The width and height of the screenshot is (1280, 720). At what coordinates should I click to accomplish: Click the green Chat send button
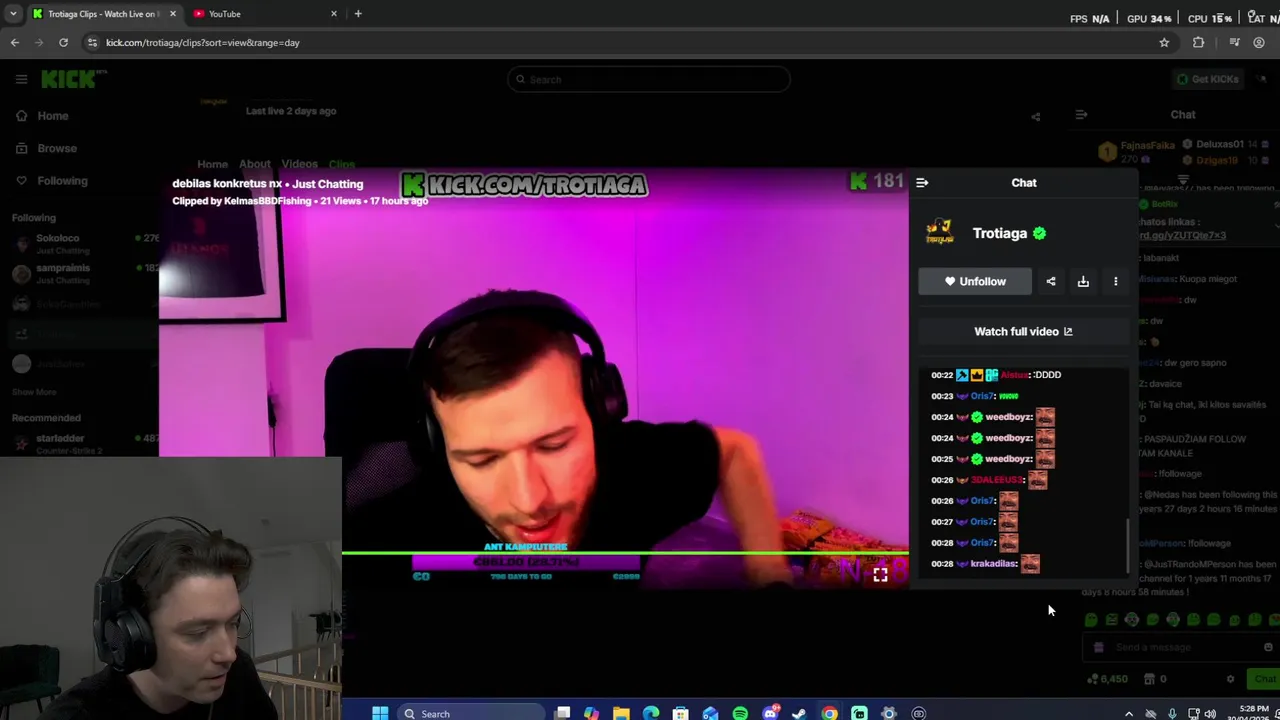1264,679
